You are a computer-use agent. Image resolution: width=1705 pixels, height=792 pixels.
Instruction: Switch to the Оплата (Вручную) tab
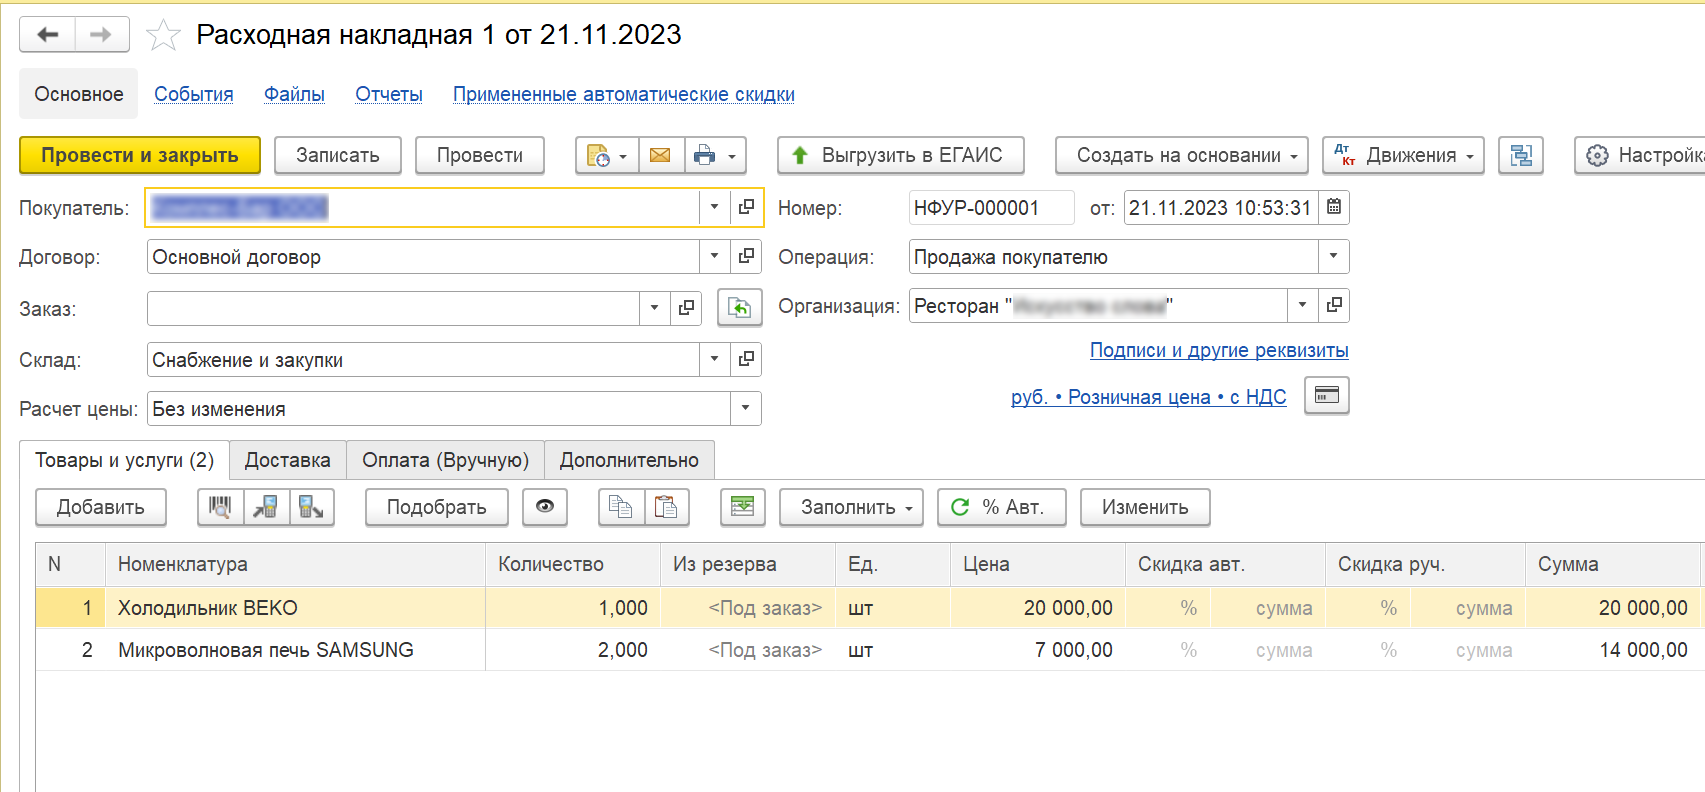click(445, 460)
